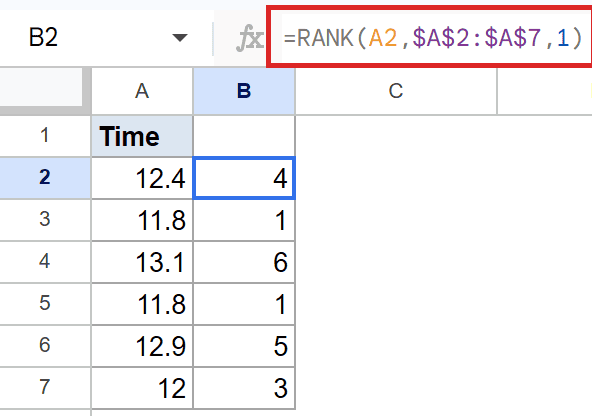The width and height of the screenshot is (592, 416).
Task: Select row 2 header
Action: click(45, 177)
